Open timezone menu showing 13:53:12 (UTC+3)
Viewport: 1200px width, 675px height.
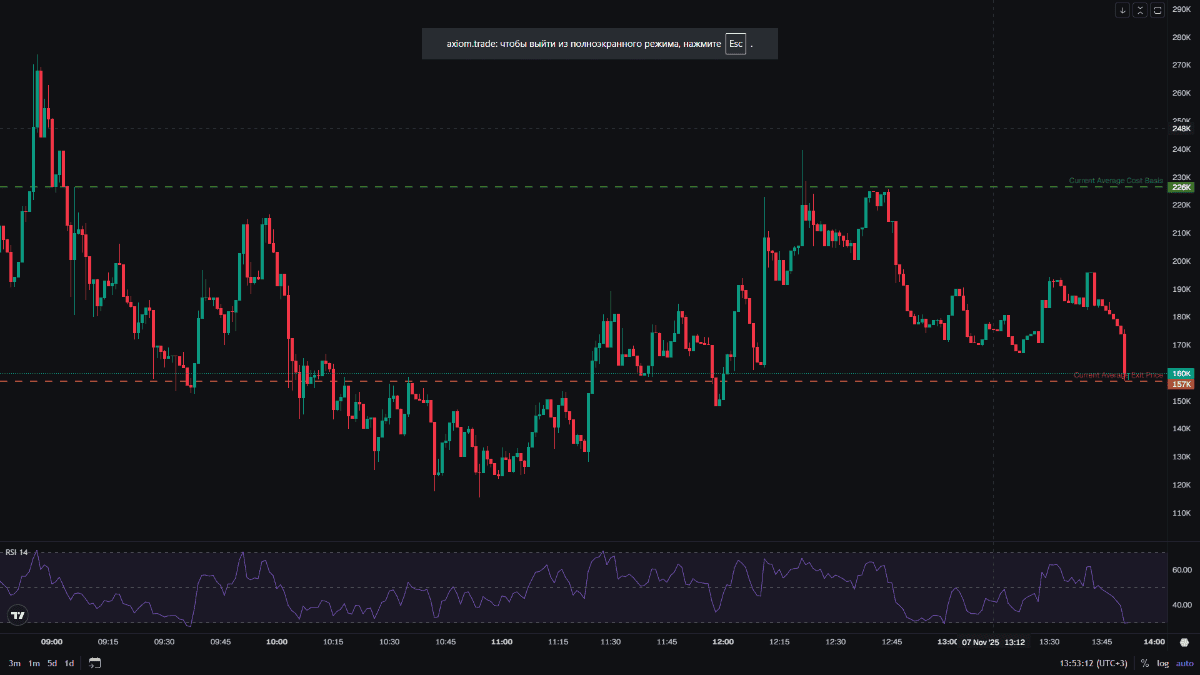point(1093,663)
